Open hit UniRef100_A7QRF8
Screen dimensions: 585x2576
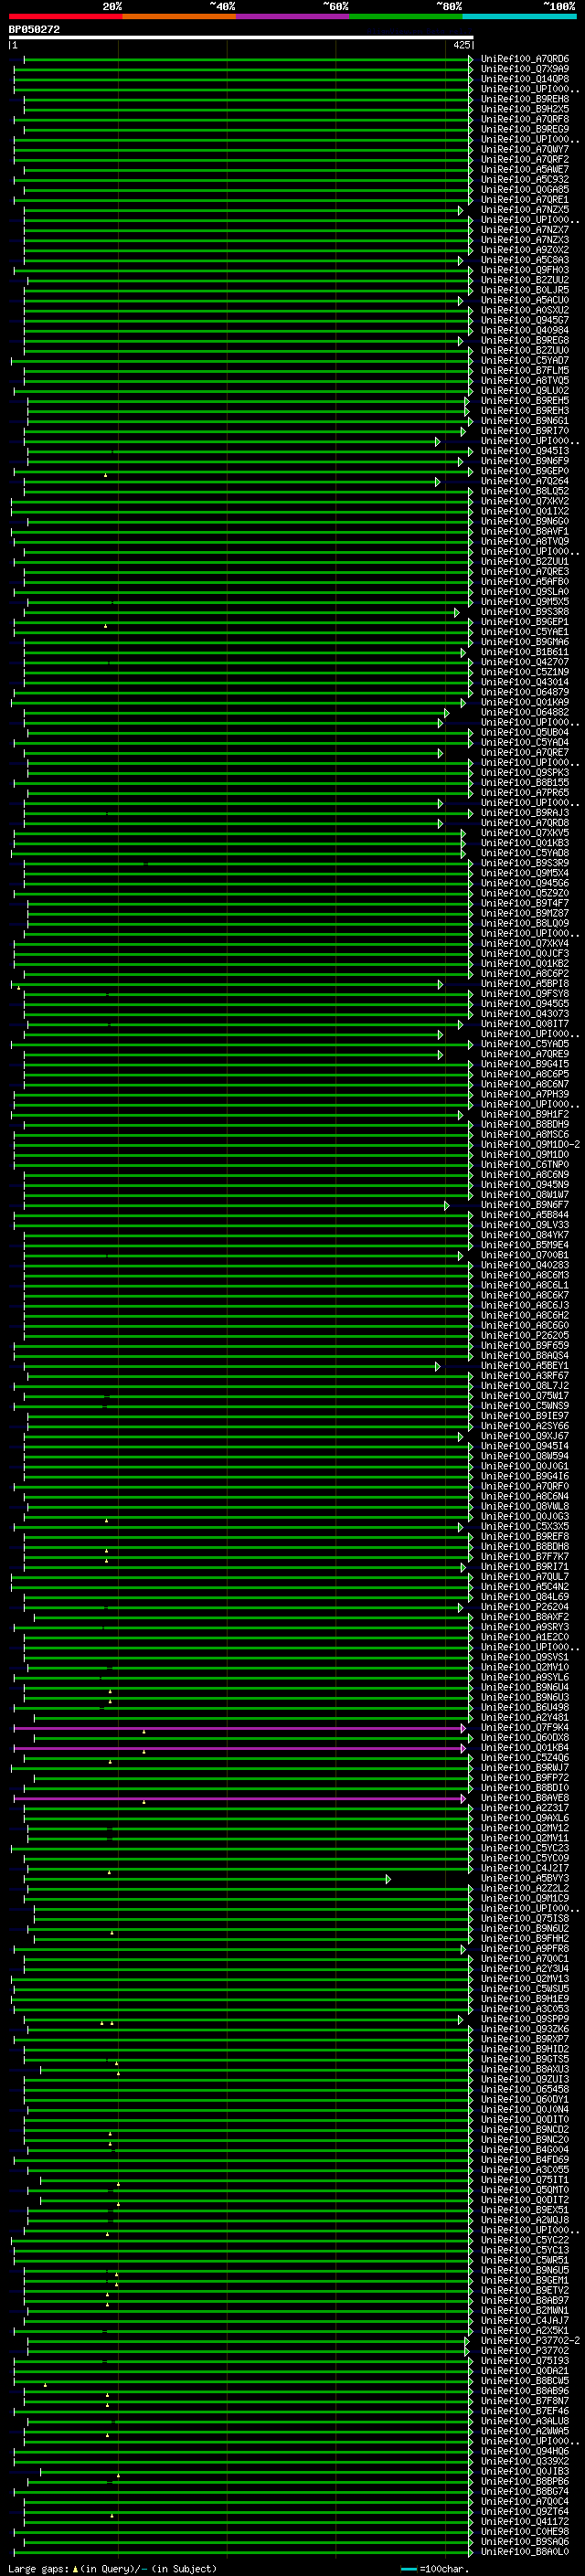coord(525,119)
